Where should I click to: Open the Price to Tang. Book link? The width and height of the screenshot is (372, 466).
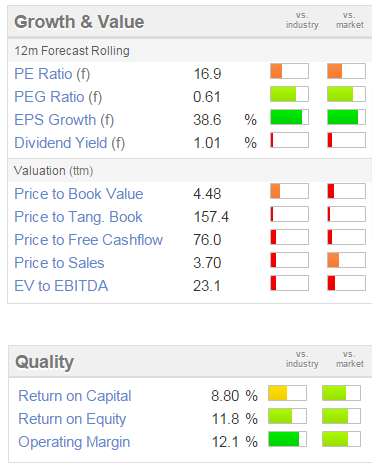point(78,217)
